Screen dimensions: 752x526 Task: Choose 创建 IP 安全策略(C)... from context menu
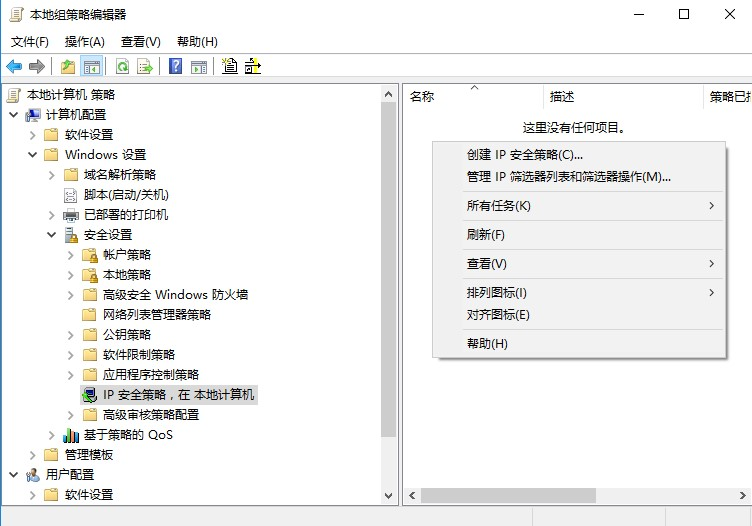579,155
